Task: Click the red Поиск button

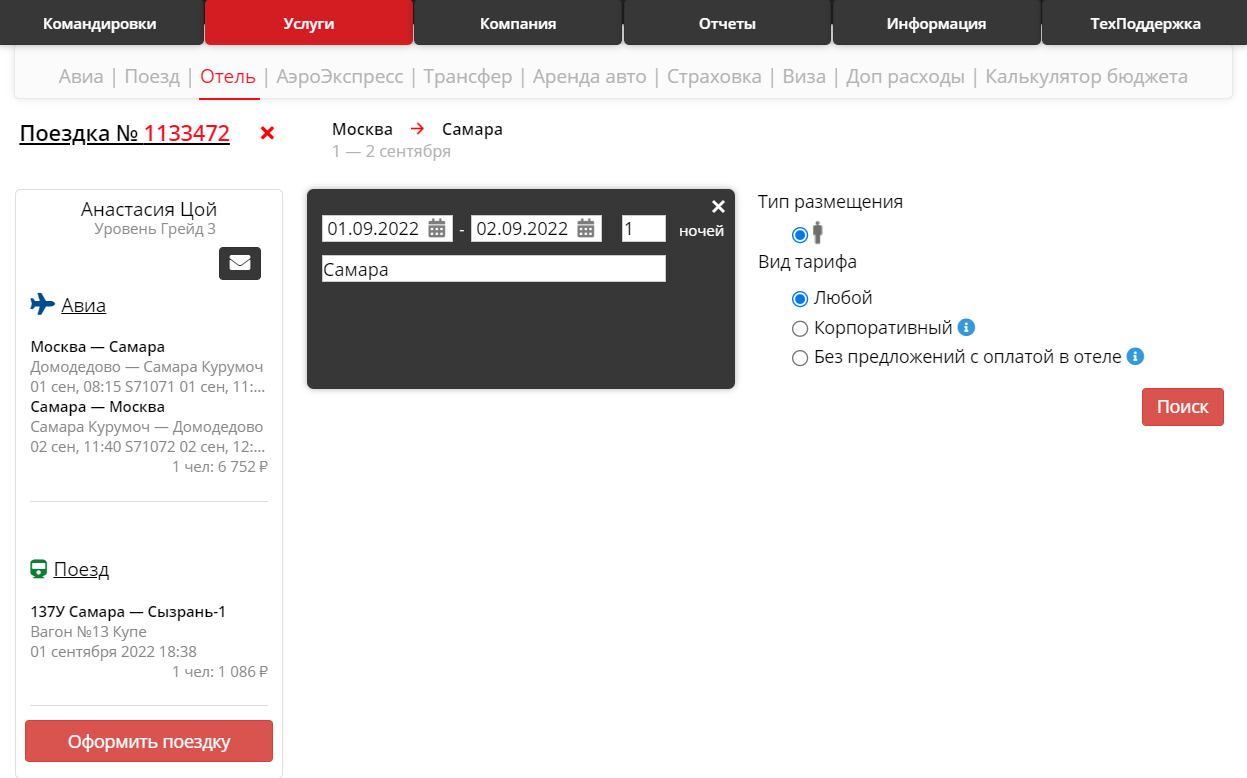Action: pyautogui.click(x=1183, y=407)
